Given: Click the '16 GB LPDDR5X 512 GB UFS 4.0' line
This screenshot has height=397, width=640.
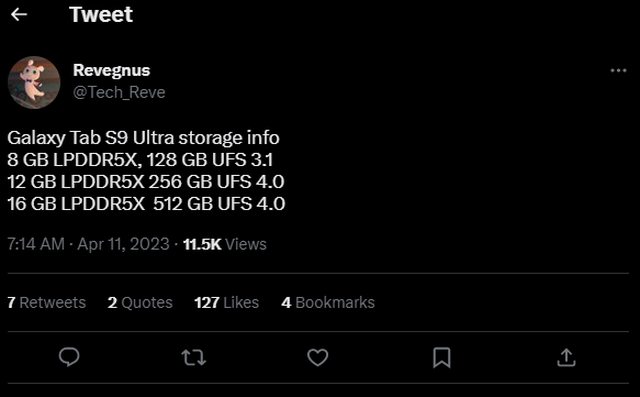Looking at the screenshot, I should pos(146,204).
